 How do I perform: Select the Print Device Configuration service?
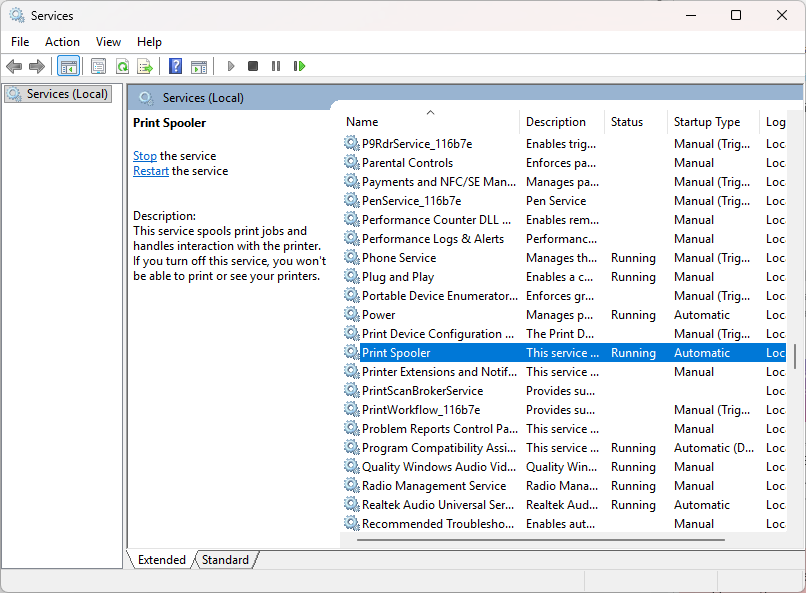[563, 333]
